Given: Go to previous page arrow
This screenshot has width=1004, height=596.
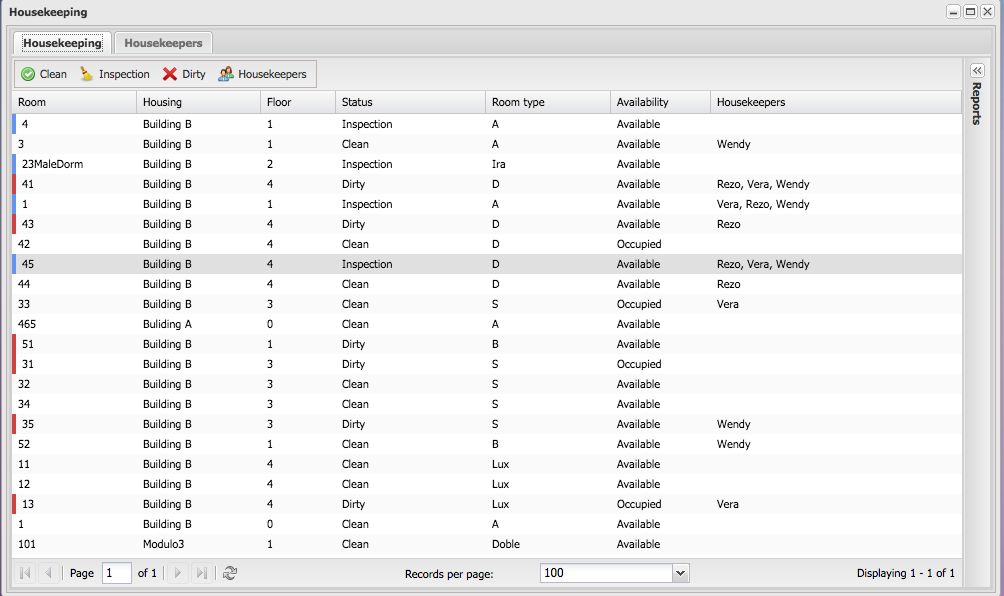Looking at the screenshot, I should click(x=48, y=573).
